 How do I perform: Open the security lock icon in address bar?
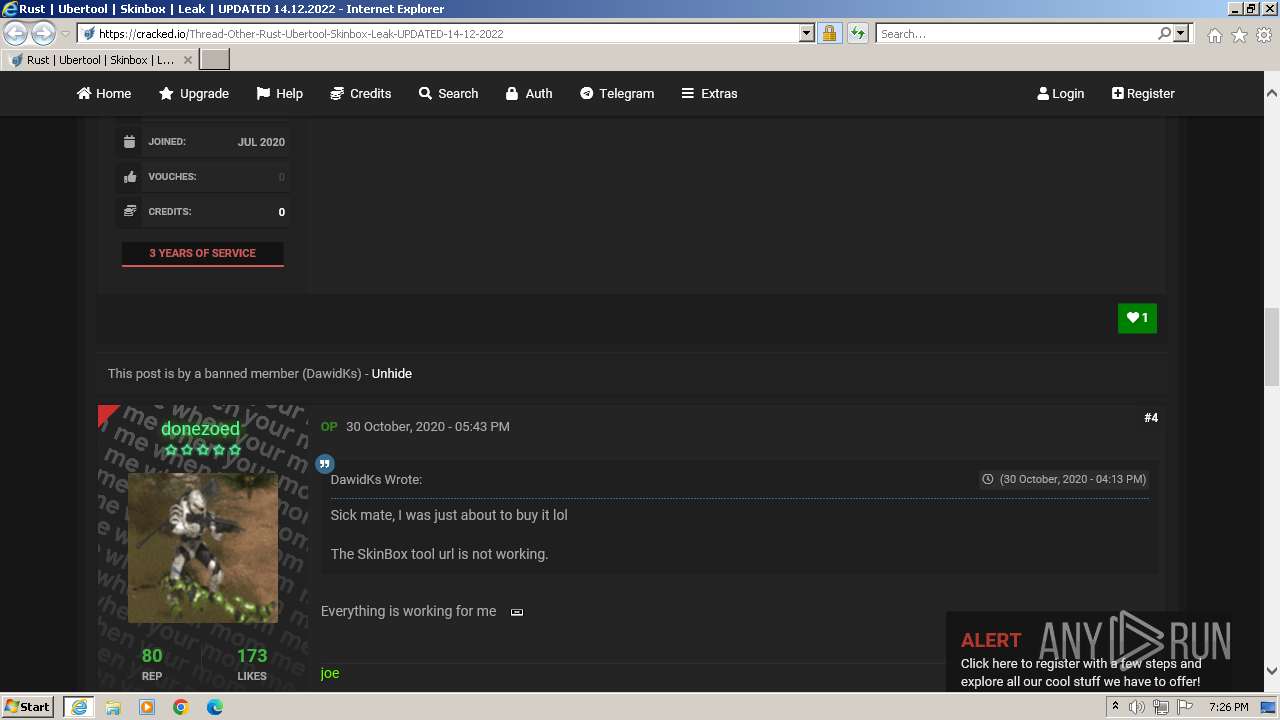point(829,33)
